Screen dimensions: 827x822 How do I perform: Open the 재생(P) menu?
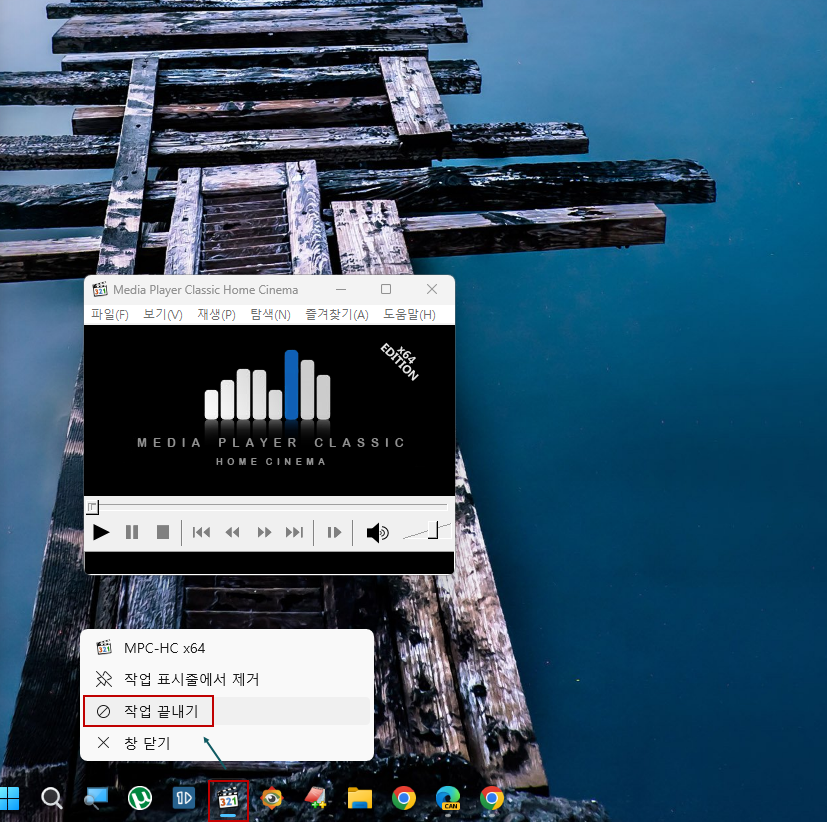(216, 315)
